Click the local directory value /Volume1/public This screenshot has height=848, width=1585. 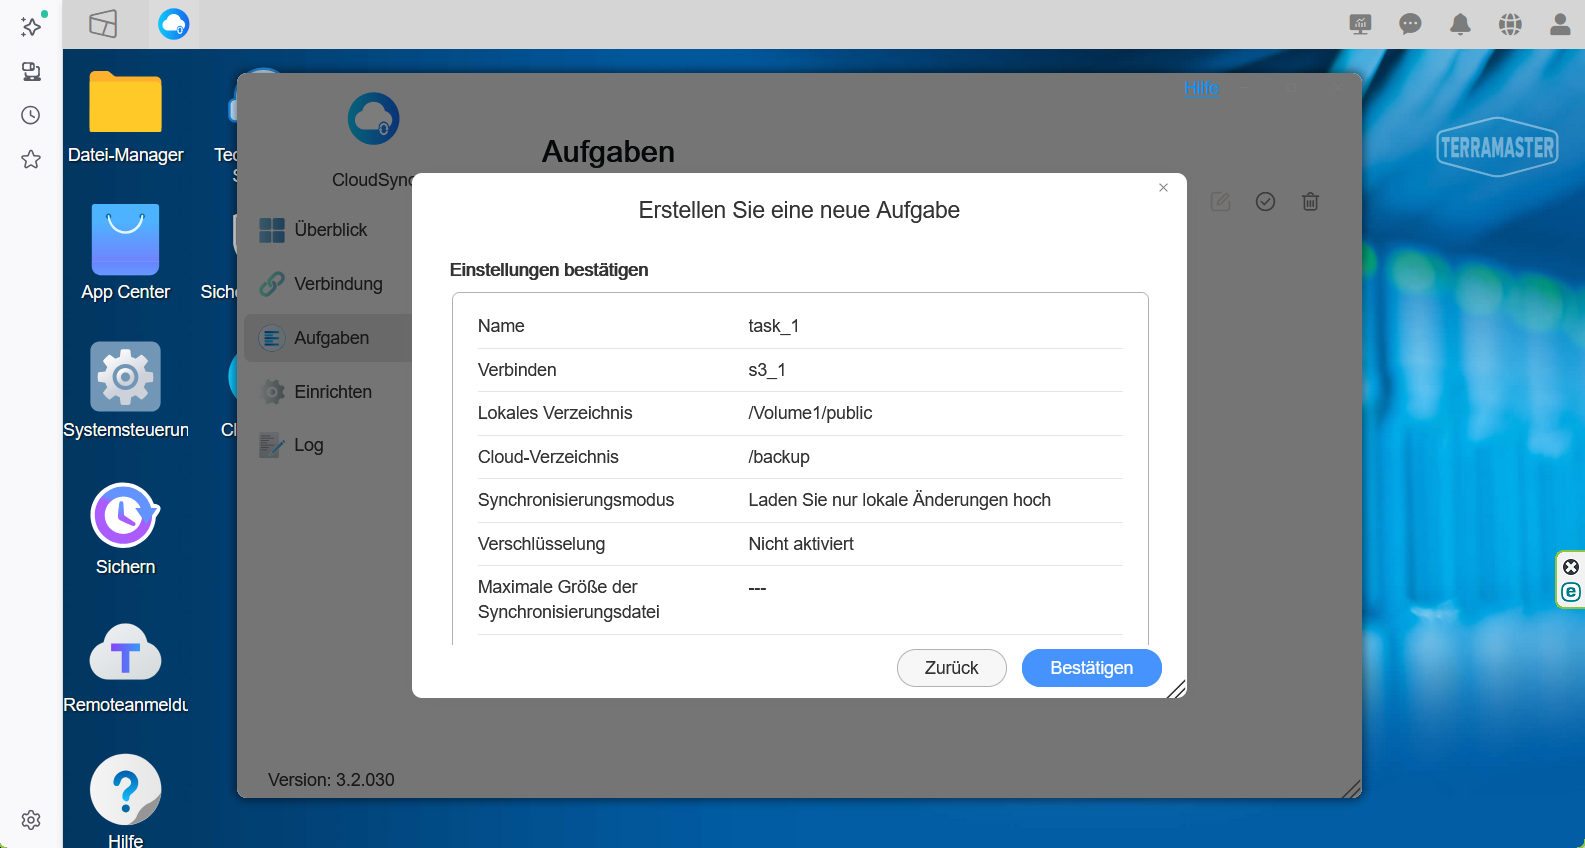[x=810, y=413]
